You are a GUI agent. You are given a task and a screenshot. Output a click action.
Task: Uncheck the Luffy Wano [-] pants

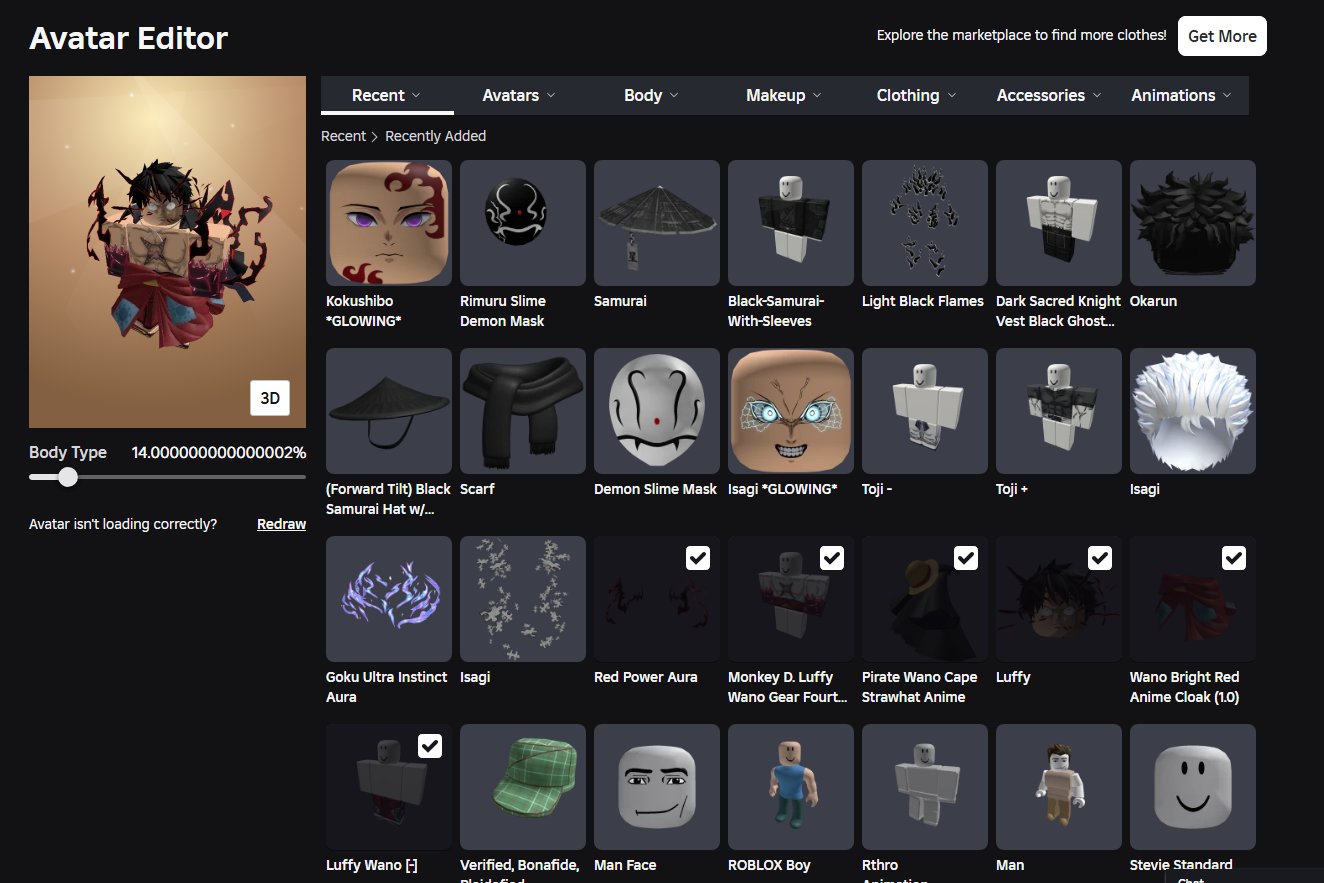[430, 746]
